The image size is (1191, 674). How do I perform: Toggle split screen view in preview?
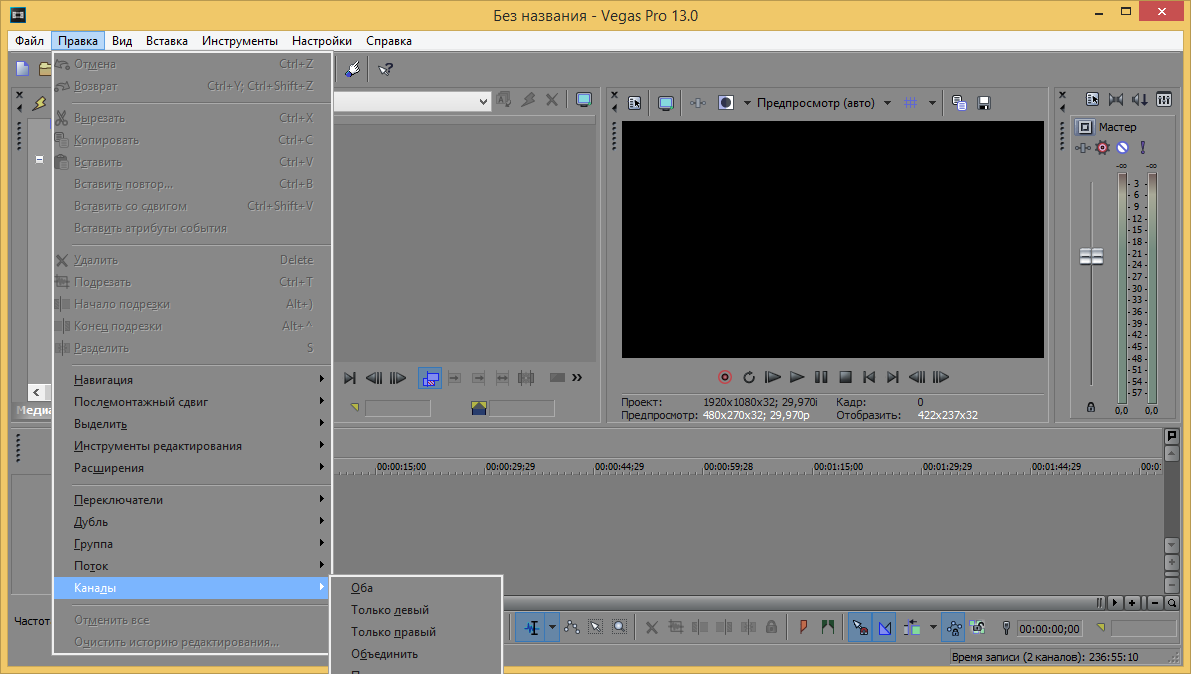coord(726,102)
